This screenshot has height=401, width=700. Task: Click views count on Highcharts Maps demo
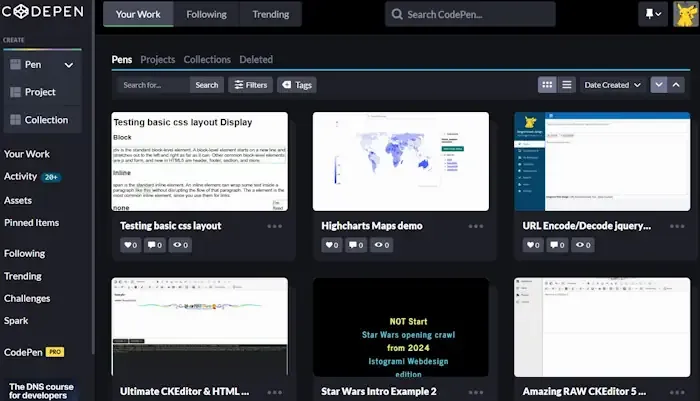382,245
